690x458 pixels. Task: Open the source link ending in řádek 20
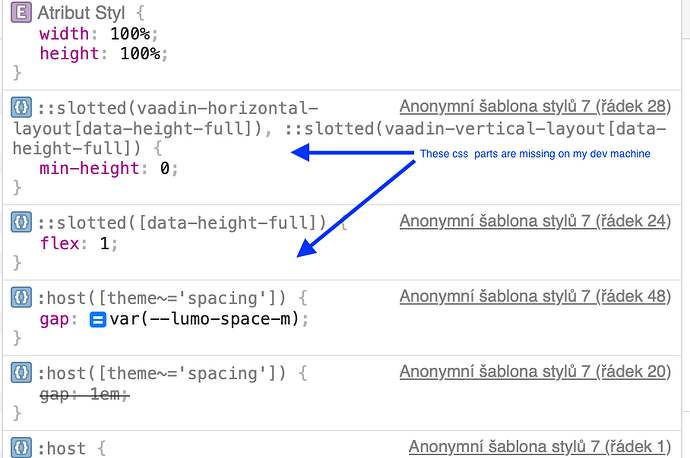(534, 372)
